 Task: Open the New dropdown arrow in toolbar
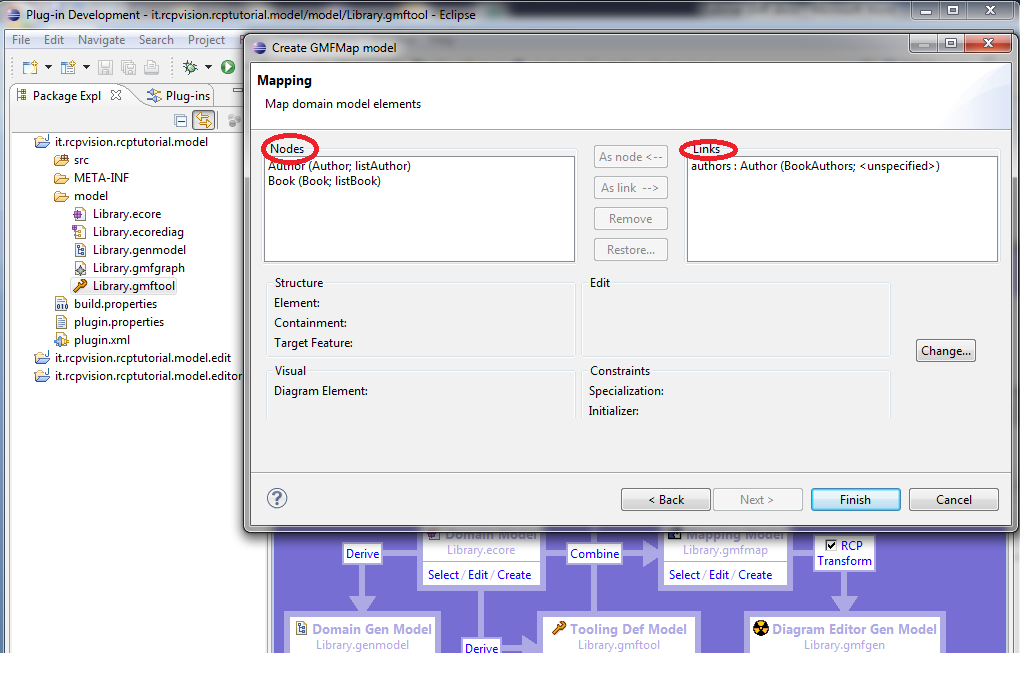(x=48, y=67)
